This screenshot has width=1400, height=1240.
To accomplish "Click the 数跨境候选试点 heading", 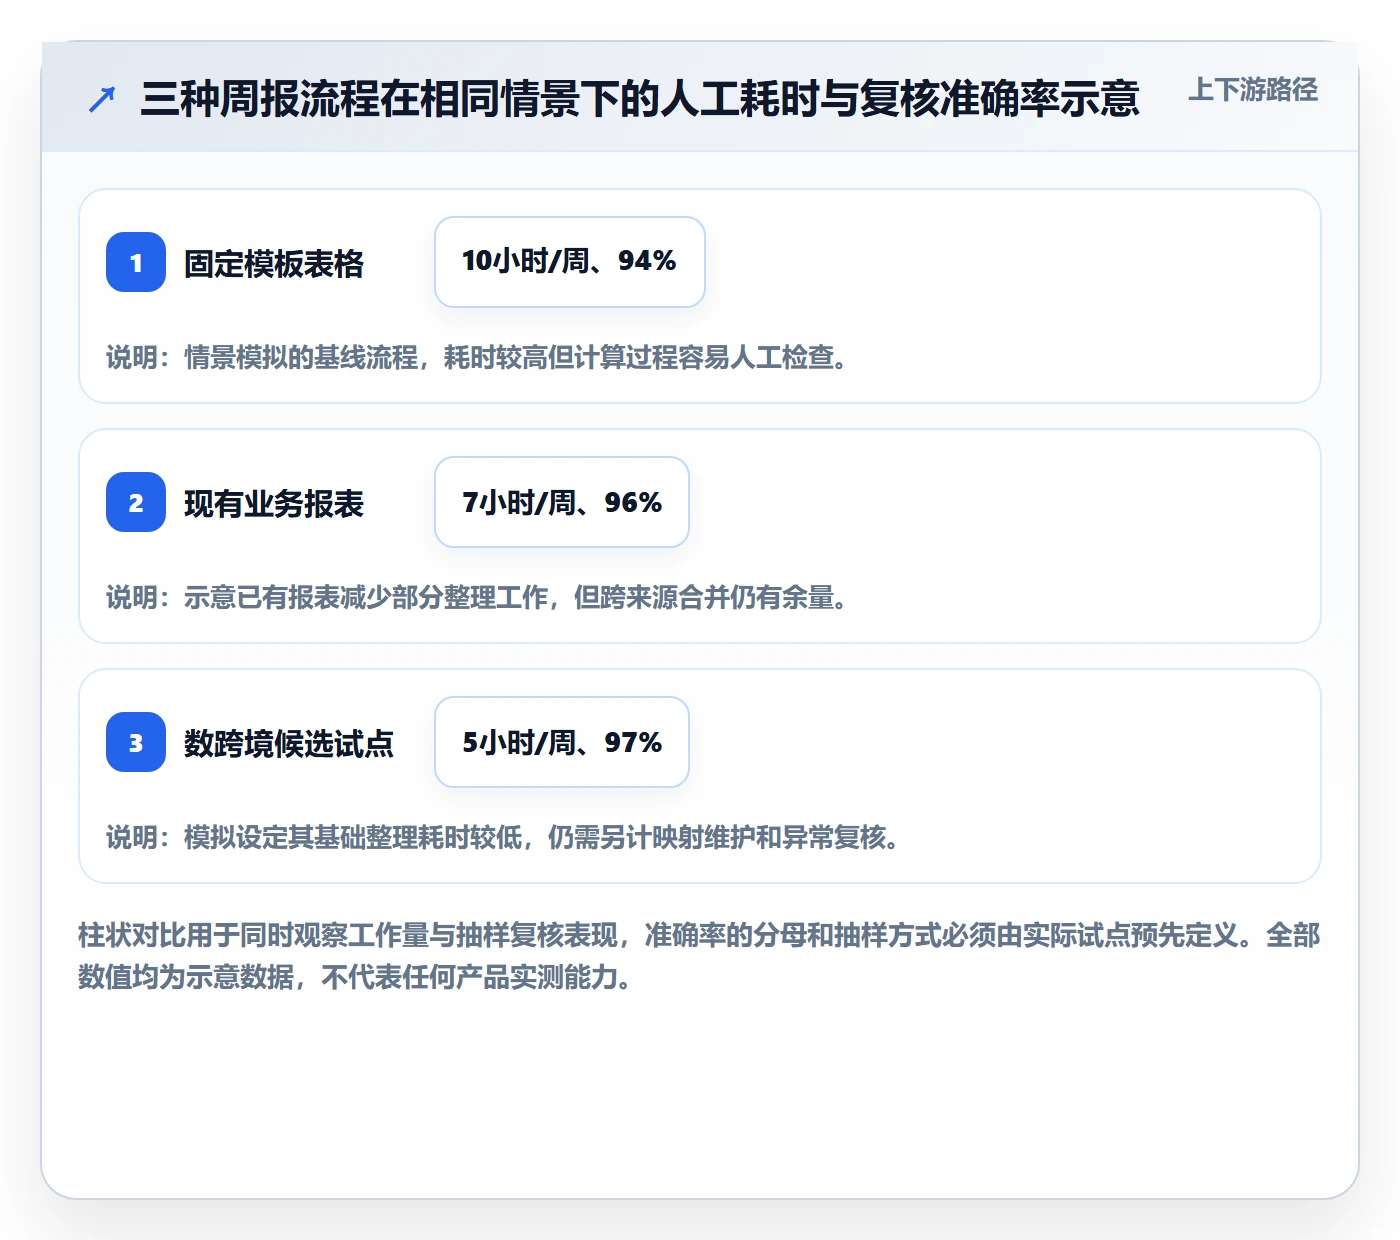I will [x=289, y=743].
